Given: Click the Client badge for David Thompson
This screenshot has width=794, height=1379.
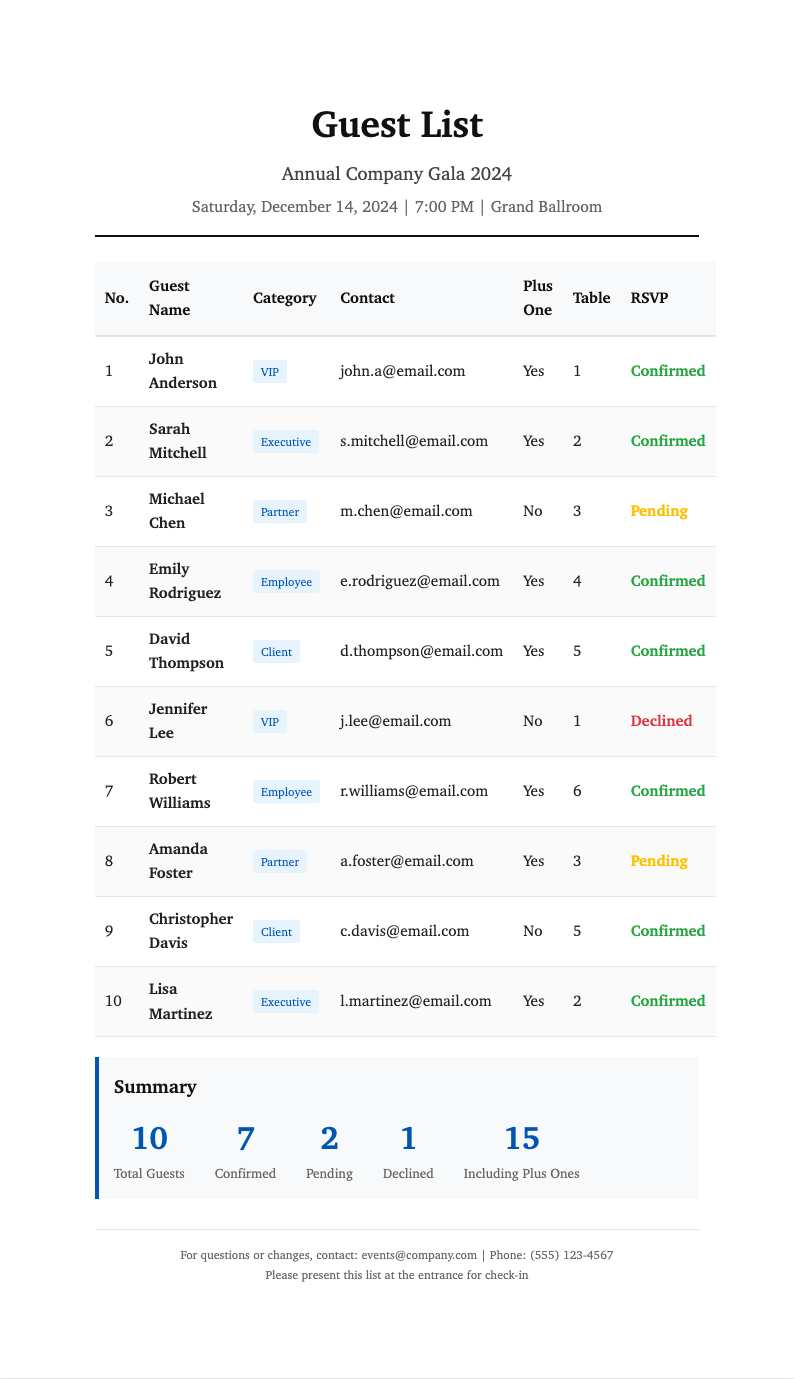Looking at the screenshot, I should 276,652.
